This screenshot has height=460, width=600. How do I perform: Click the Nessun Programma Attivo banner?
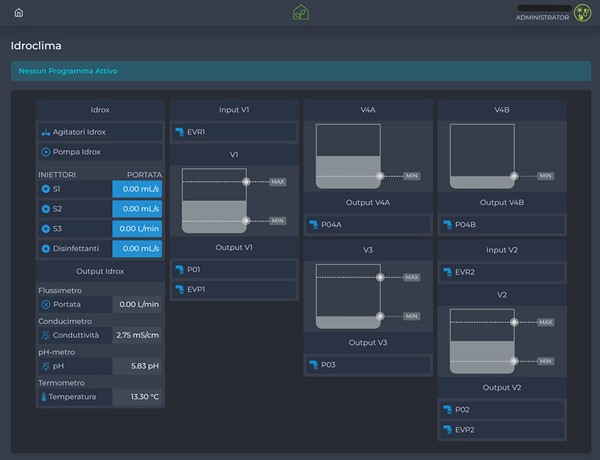tap(300, 72)
